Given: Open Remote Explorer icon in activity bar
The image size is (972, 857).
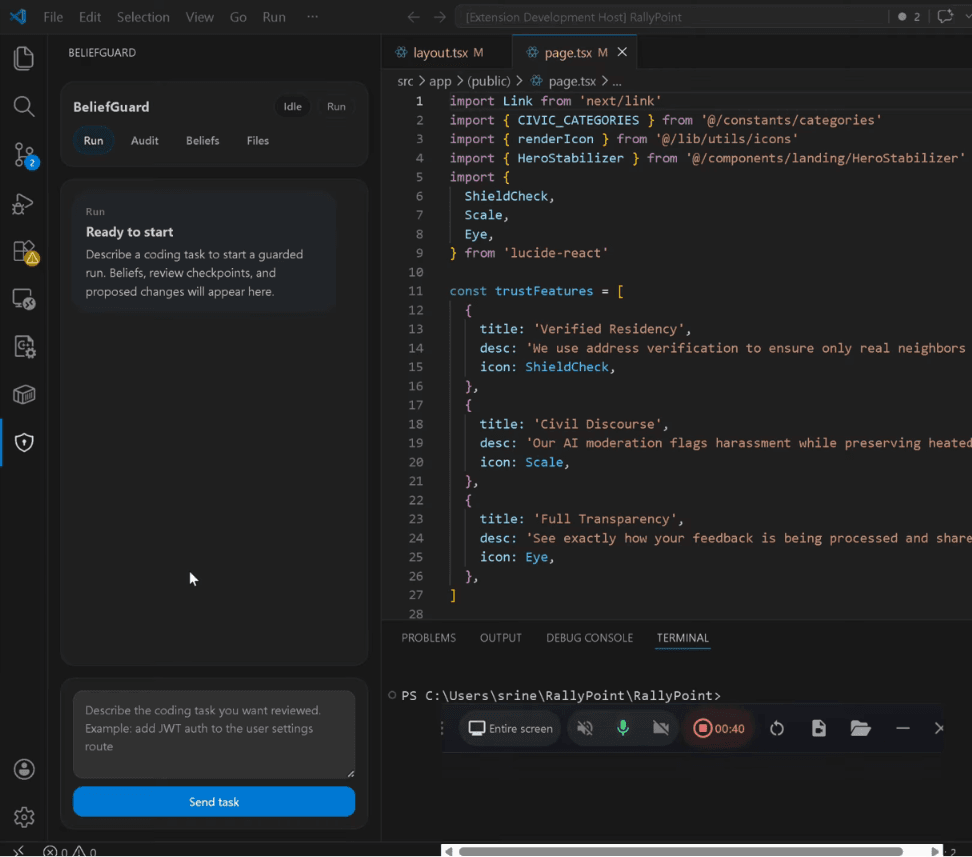Looking at the screenshot, I should click(24, 300).
